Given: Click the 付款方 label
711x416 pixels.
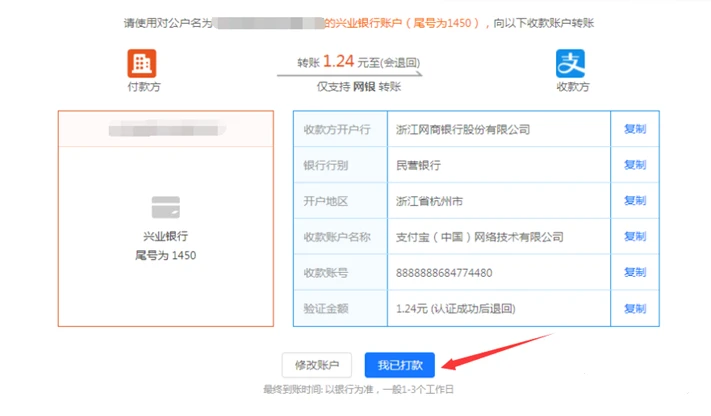Looking at the screenshot, I should (144, 87).
